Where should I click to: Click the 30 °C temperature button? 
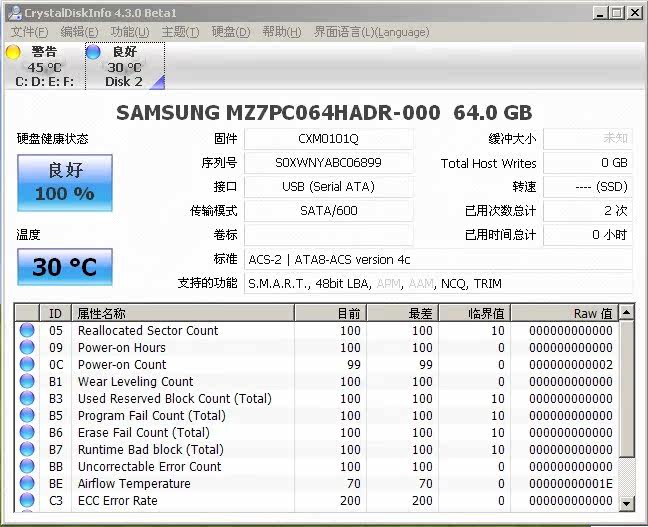pos(64,267)
